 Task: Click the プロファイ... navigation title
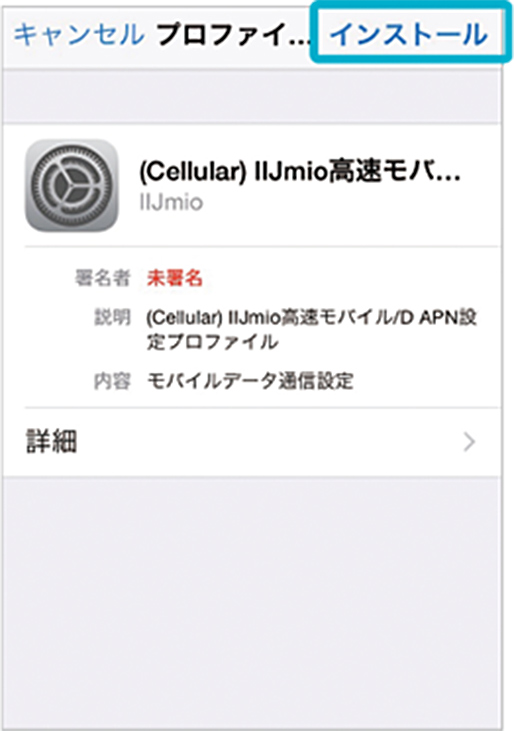click(233, 34)
